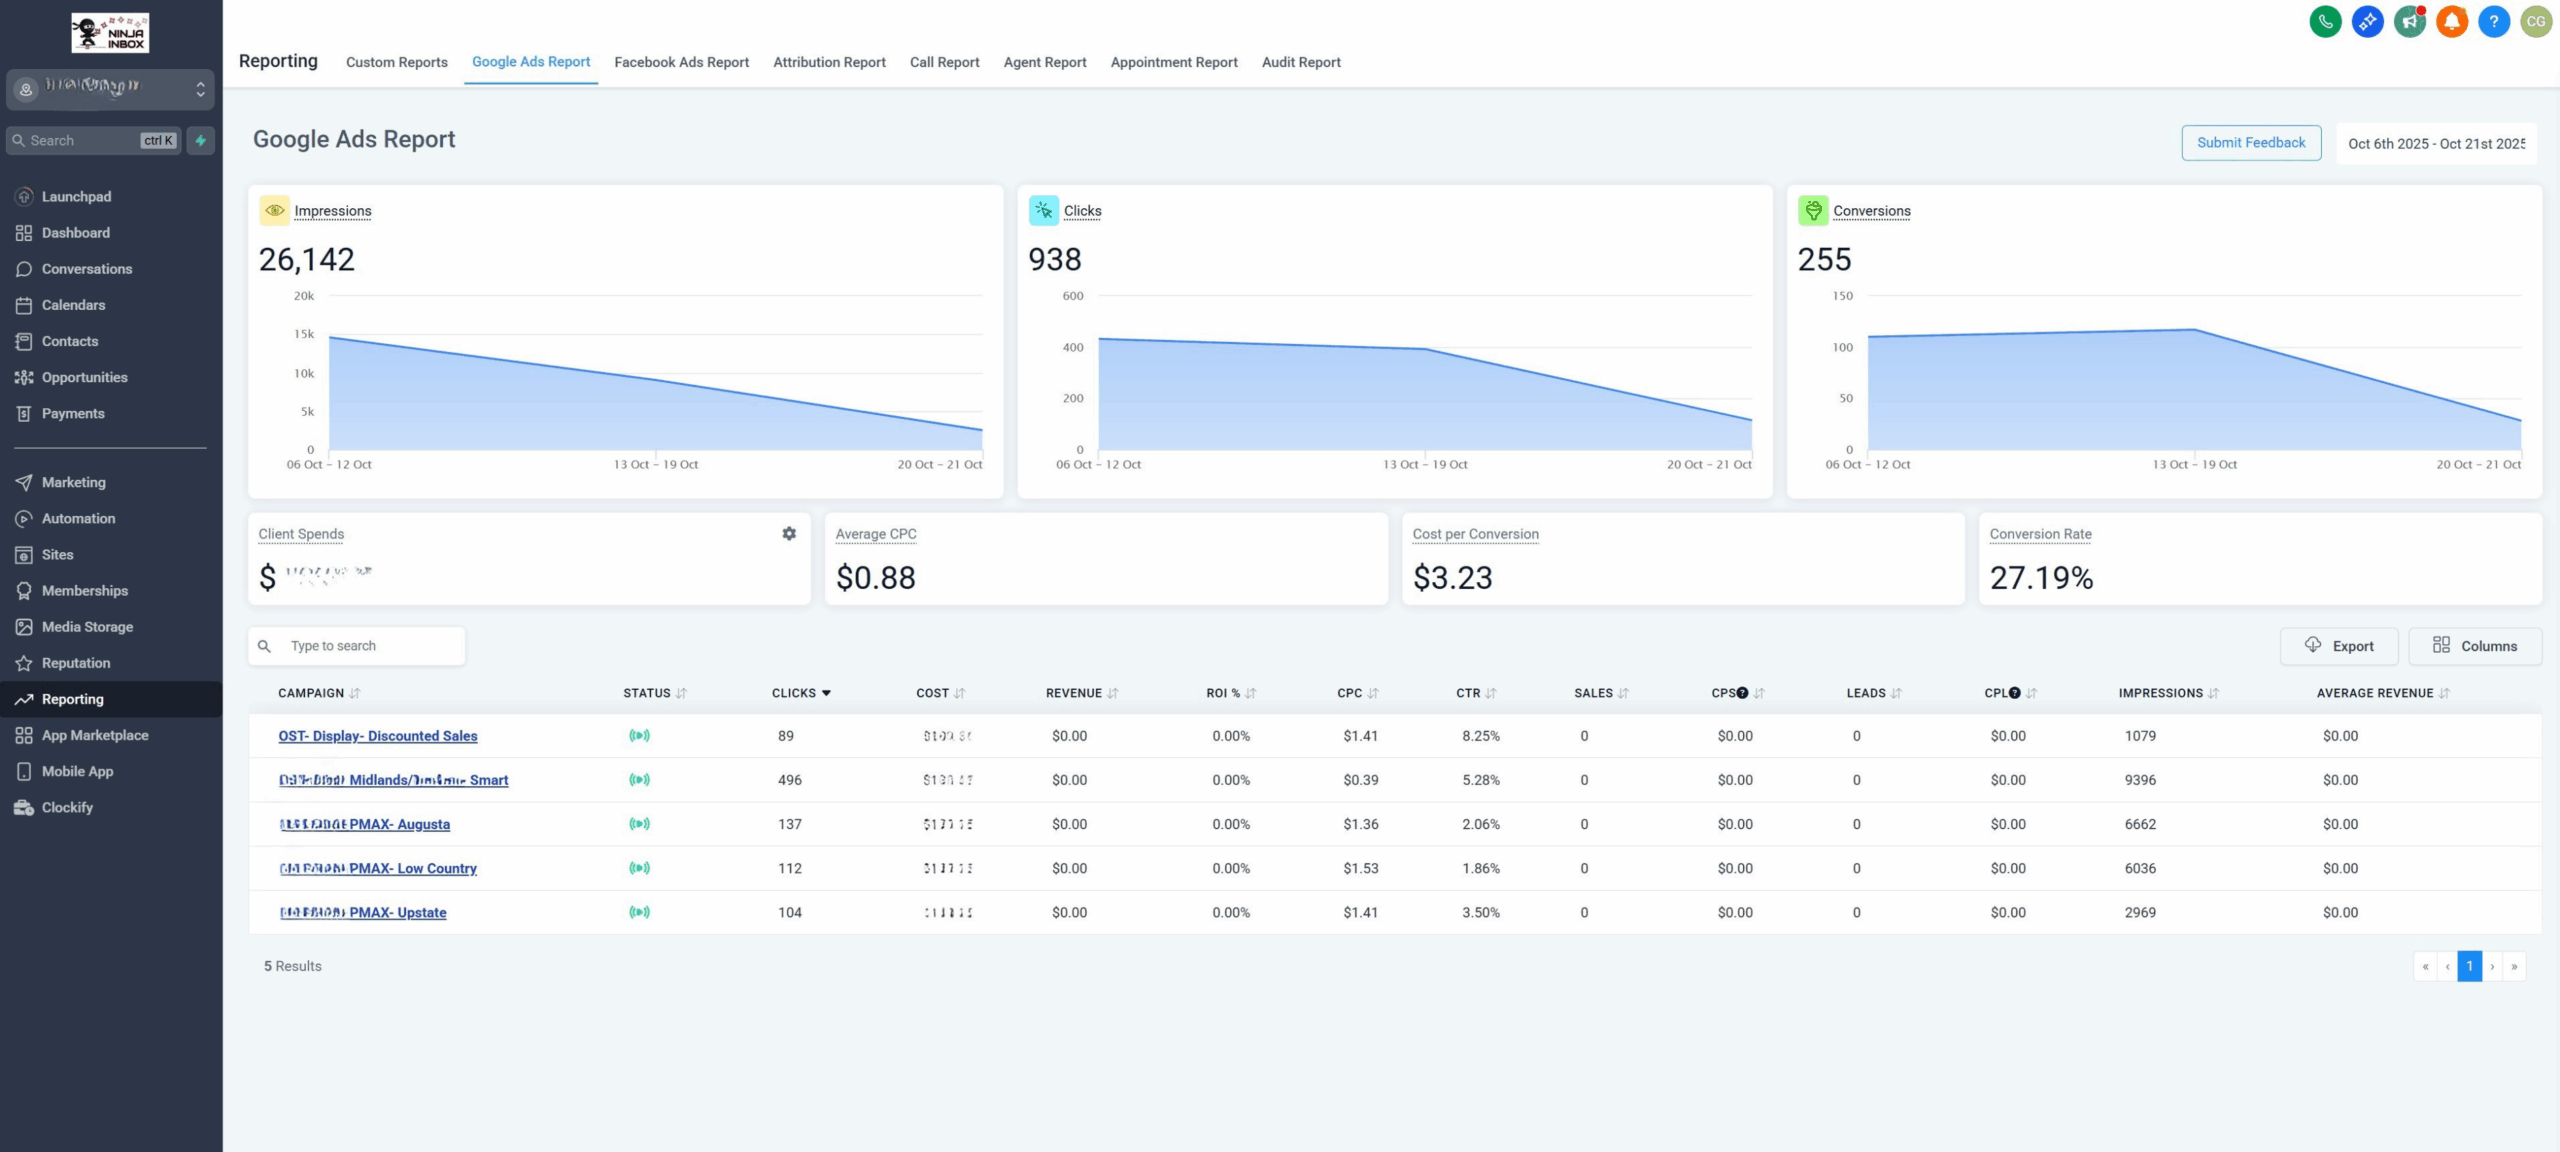Click the notifications bell icon at top right
This screenshot has height=1152, width=2560.
[2452, 21]
